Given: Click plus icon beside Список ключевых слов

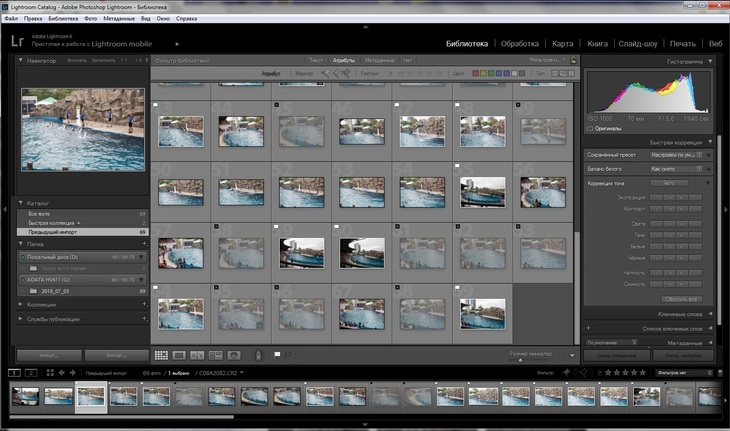Looking at the screenshot, I should [x=588, y=328].
